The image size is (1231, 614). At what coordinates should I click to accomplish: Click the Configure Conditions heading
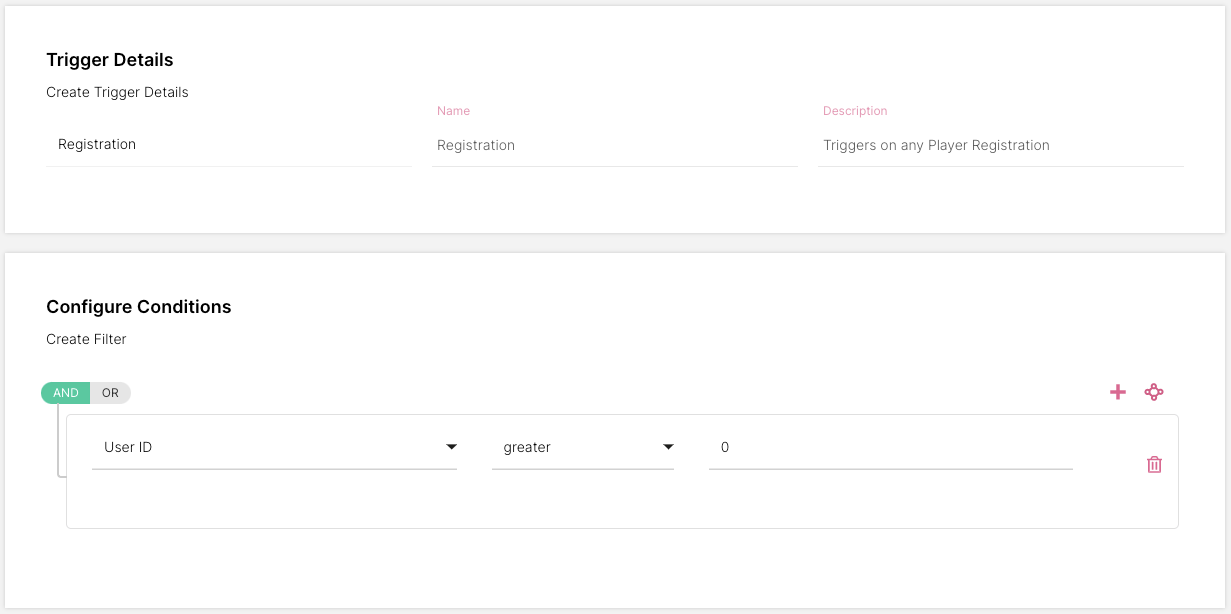pyautogui.click(x=139, y=307)
